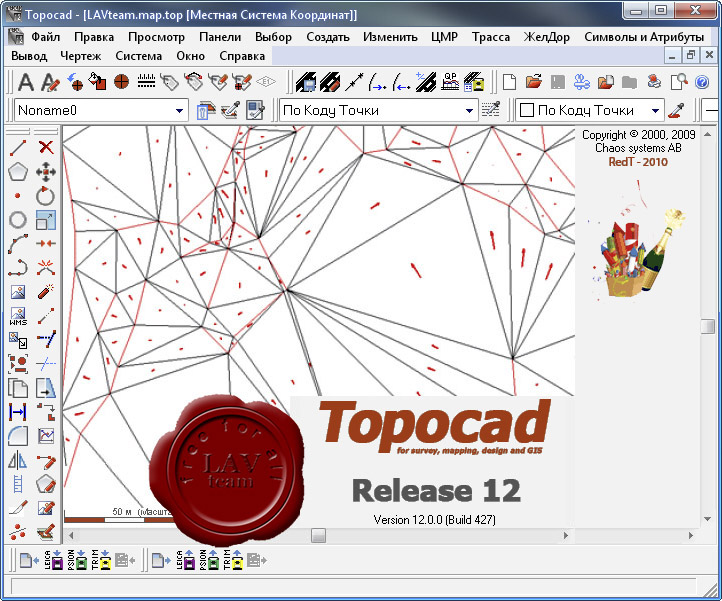Click the paint bucket fill icon
Image resolution: width=722 pixels, height=601 pixels.
click(97, 82)
